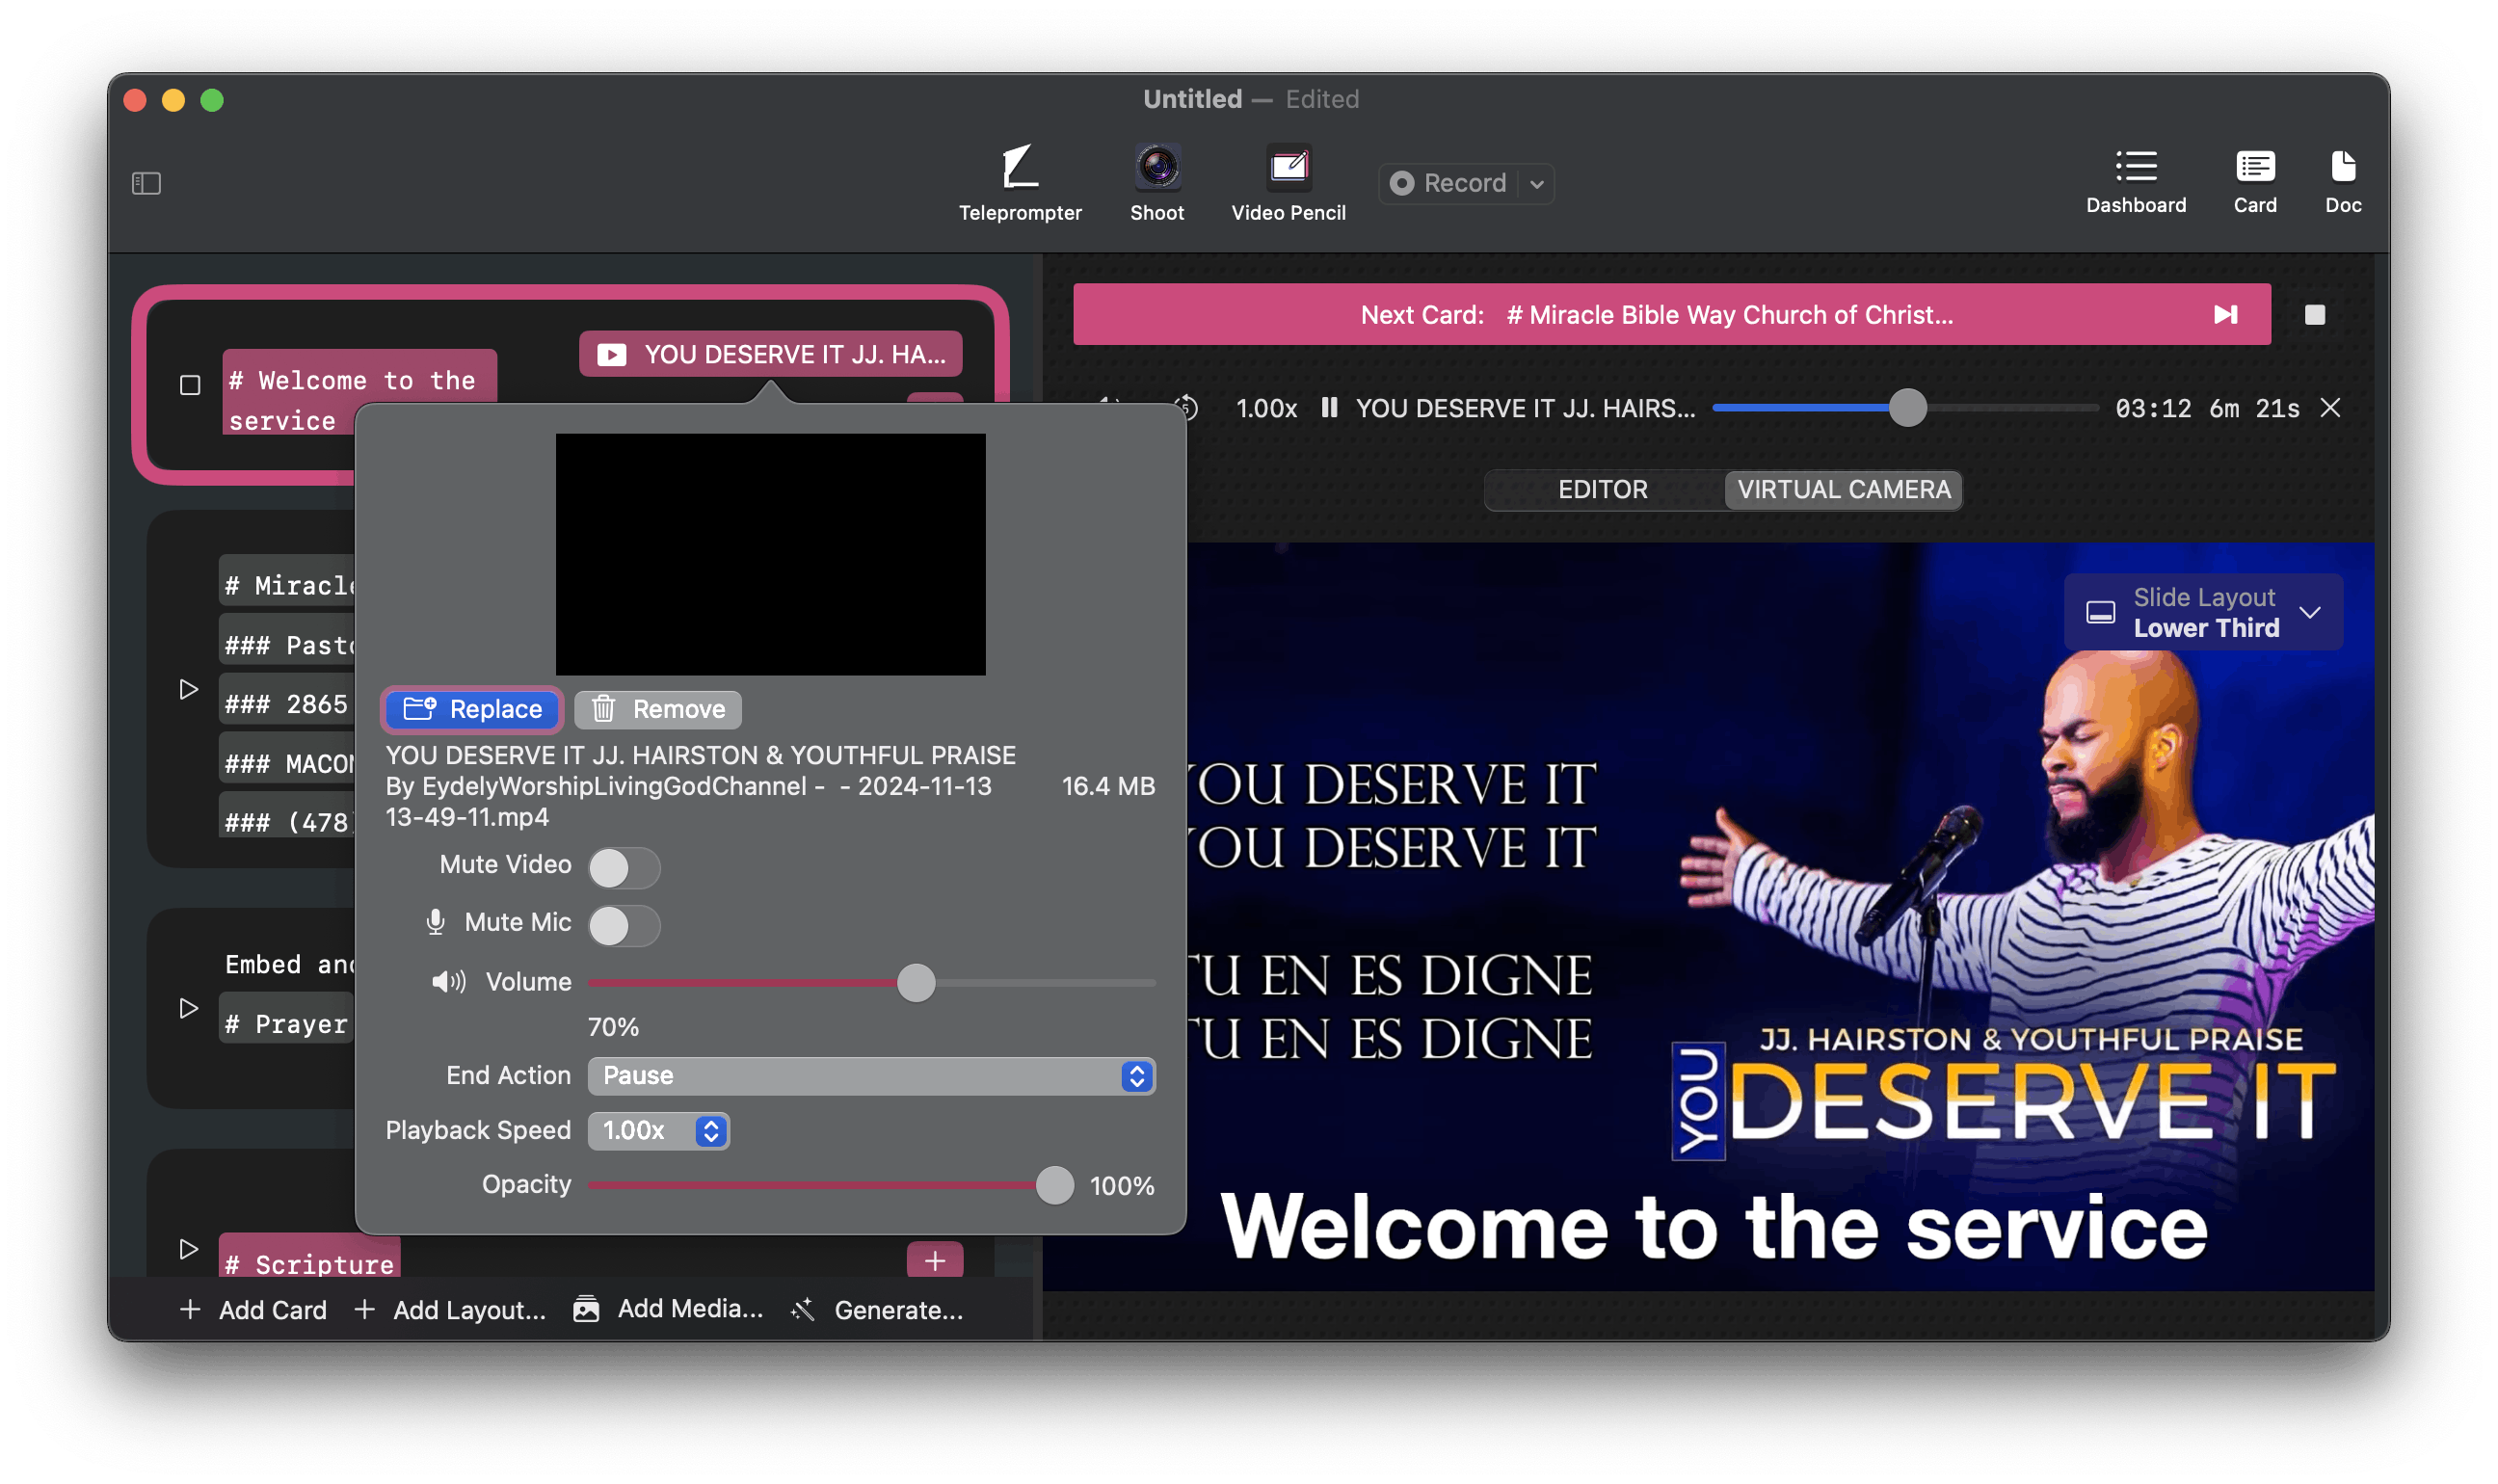Close the media playback bar
Viewport: 2498px width, 1484px height.
coord(2329,407)
